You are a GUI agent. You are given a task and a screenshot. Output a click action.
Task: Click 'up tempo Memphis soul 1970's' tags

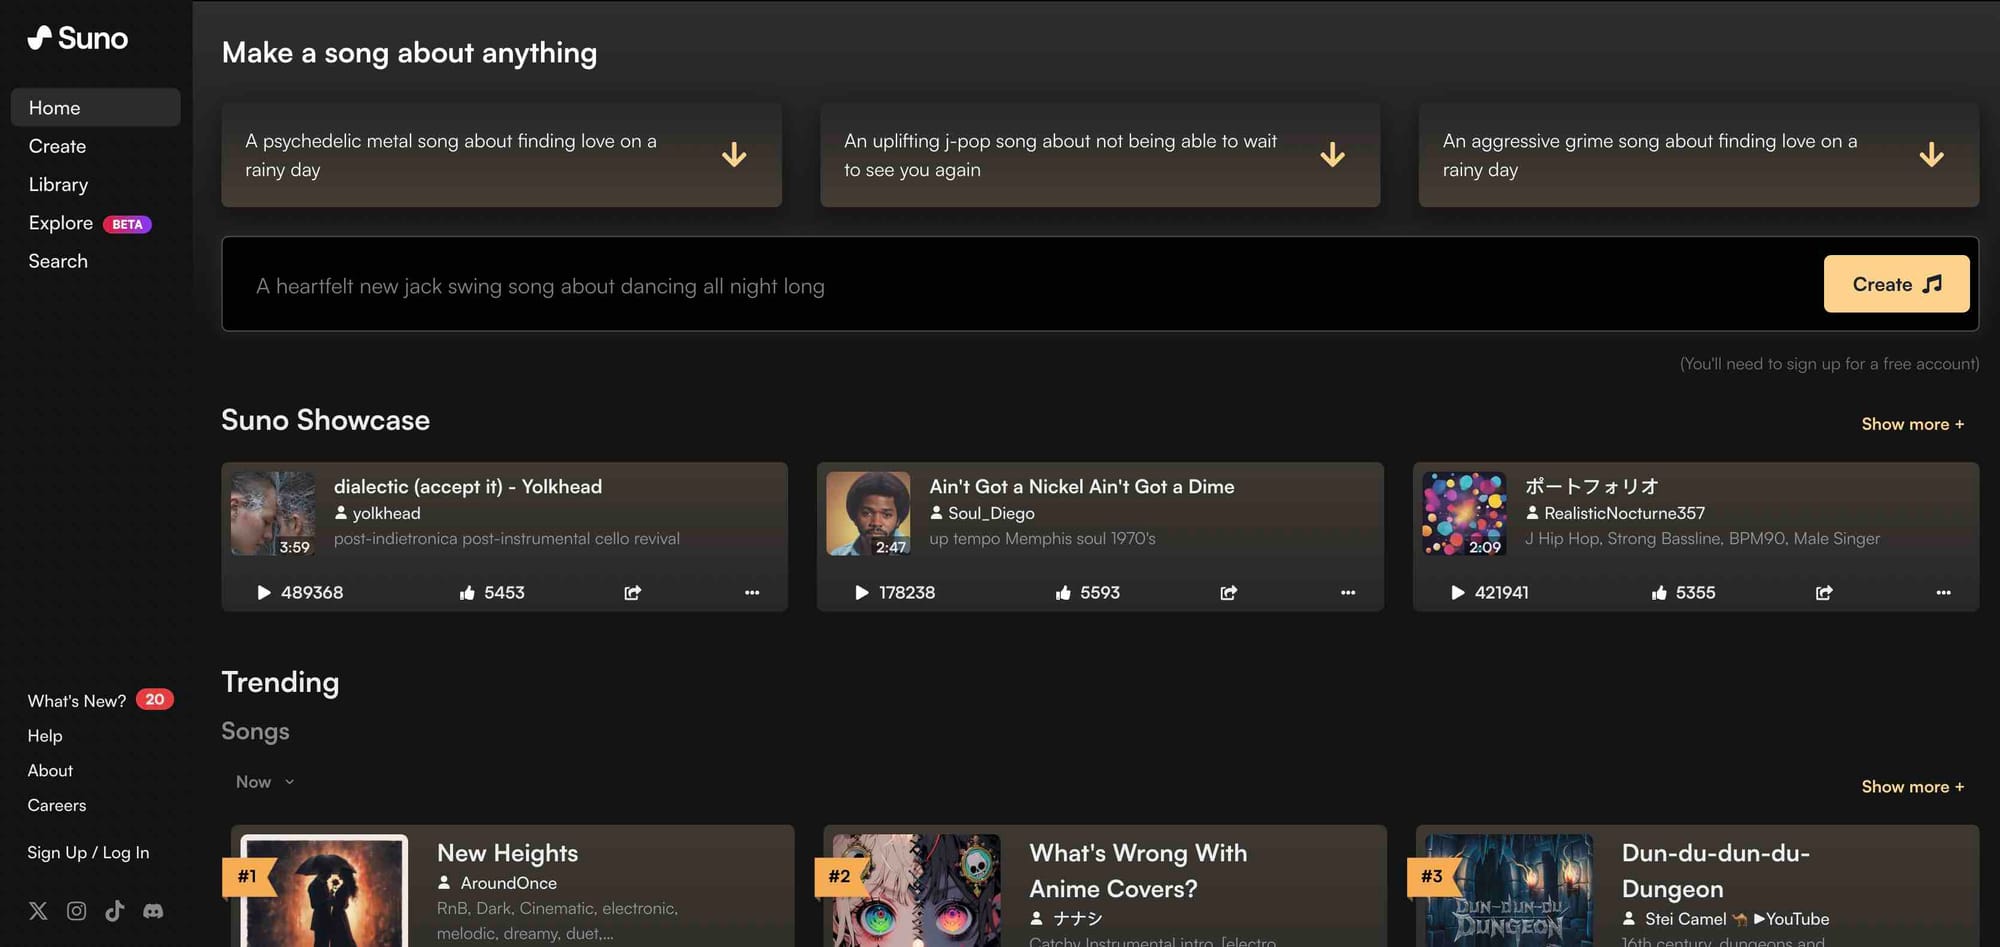[1042, 539]
